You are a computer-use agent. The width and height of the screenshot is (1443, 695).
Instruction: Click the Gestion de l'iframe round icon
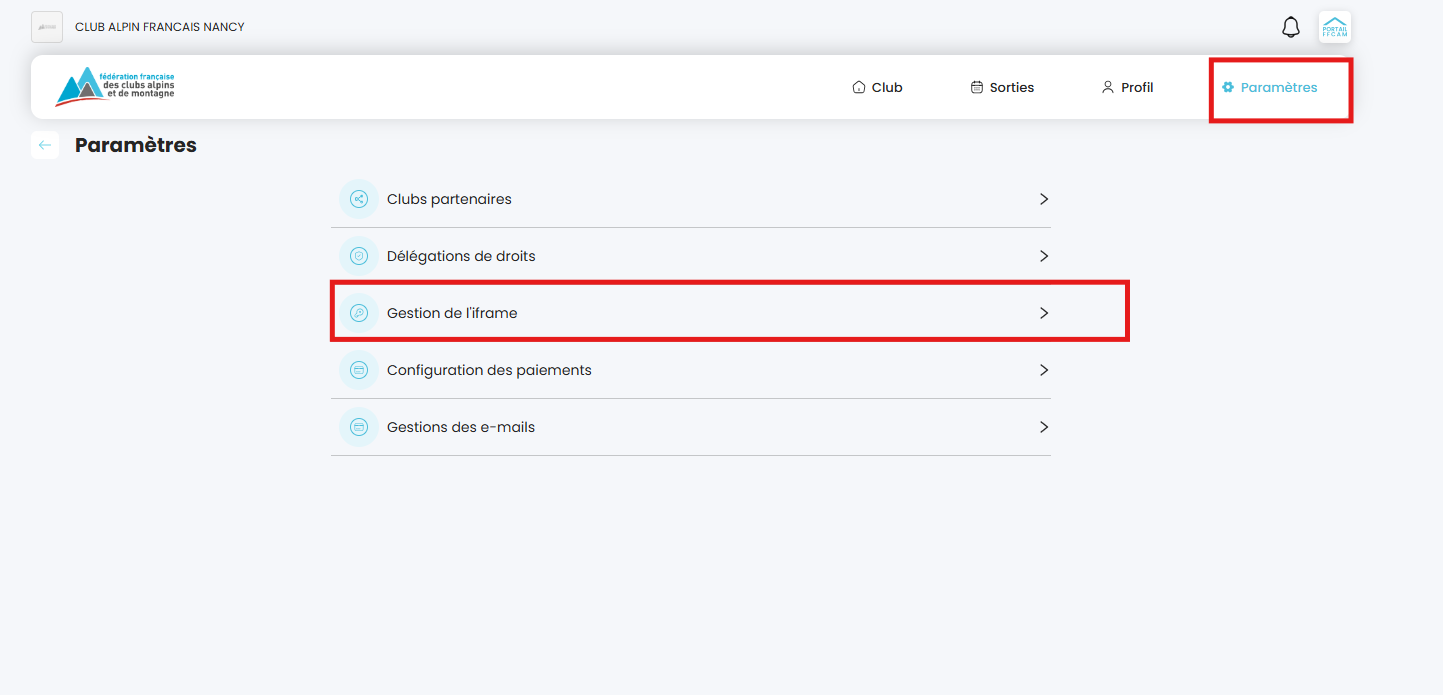point(359,313)
